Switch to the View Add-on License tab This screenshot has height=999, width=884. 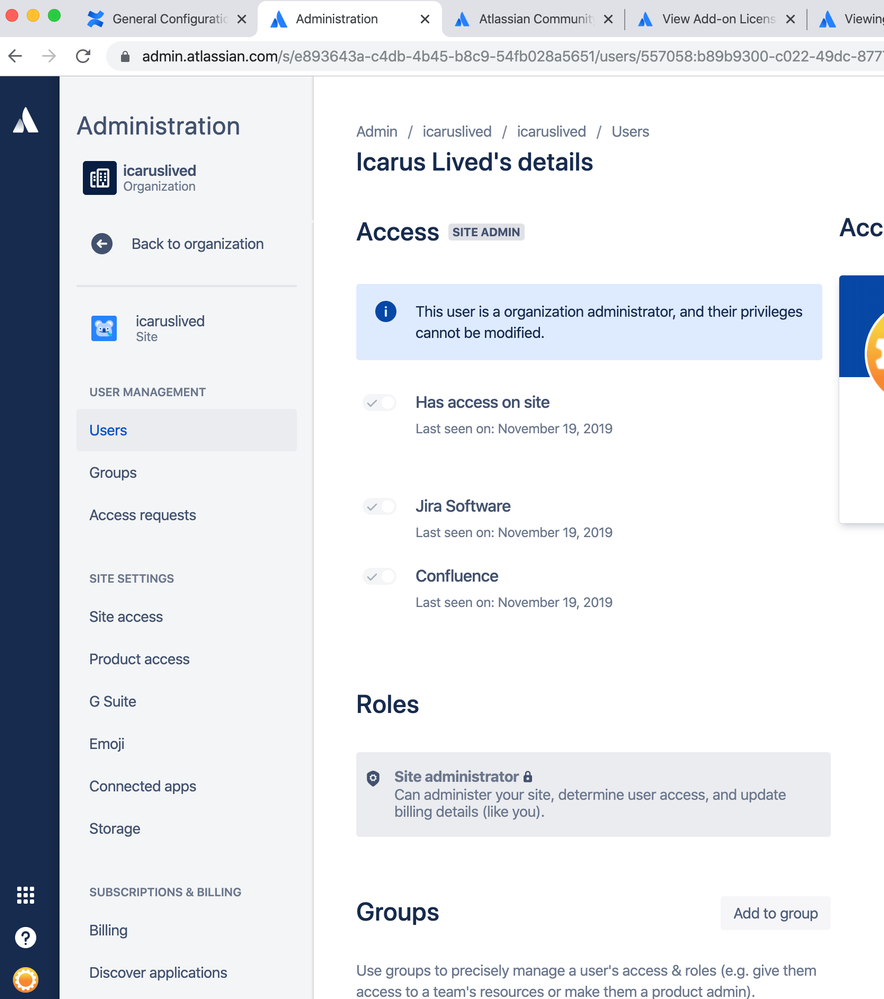(x=717, y=19)
